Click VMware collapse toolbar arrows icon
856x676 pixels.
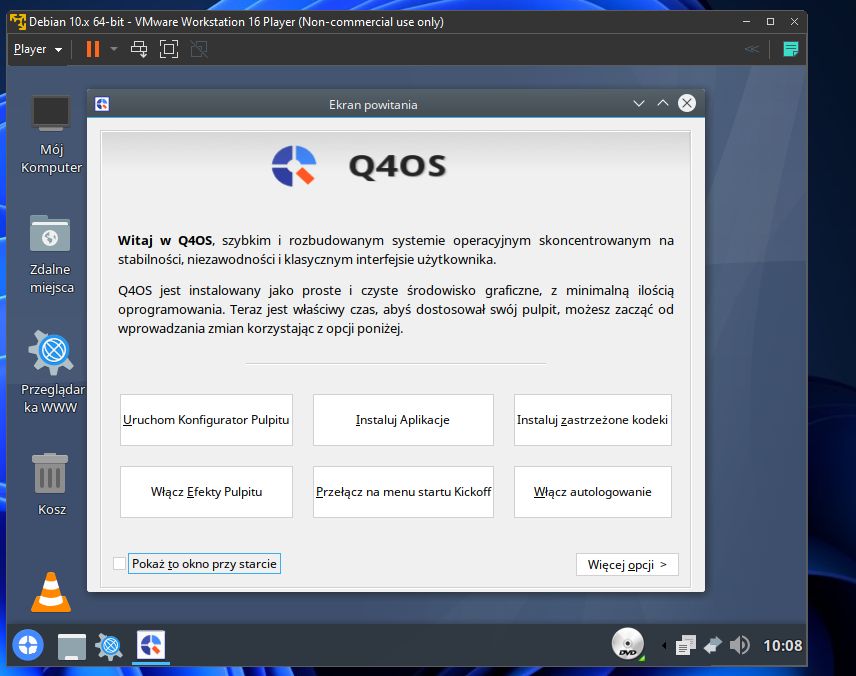point(752,49)
